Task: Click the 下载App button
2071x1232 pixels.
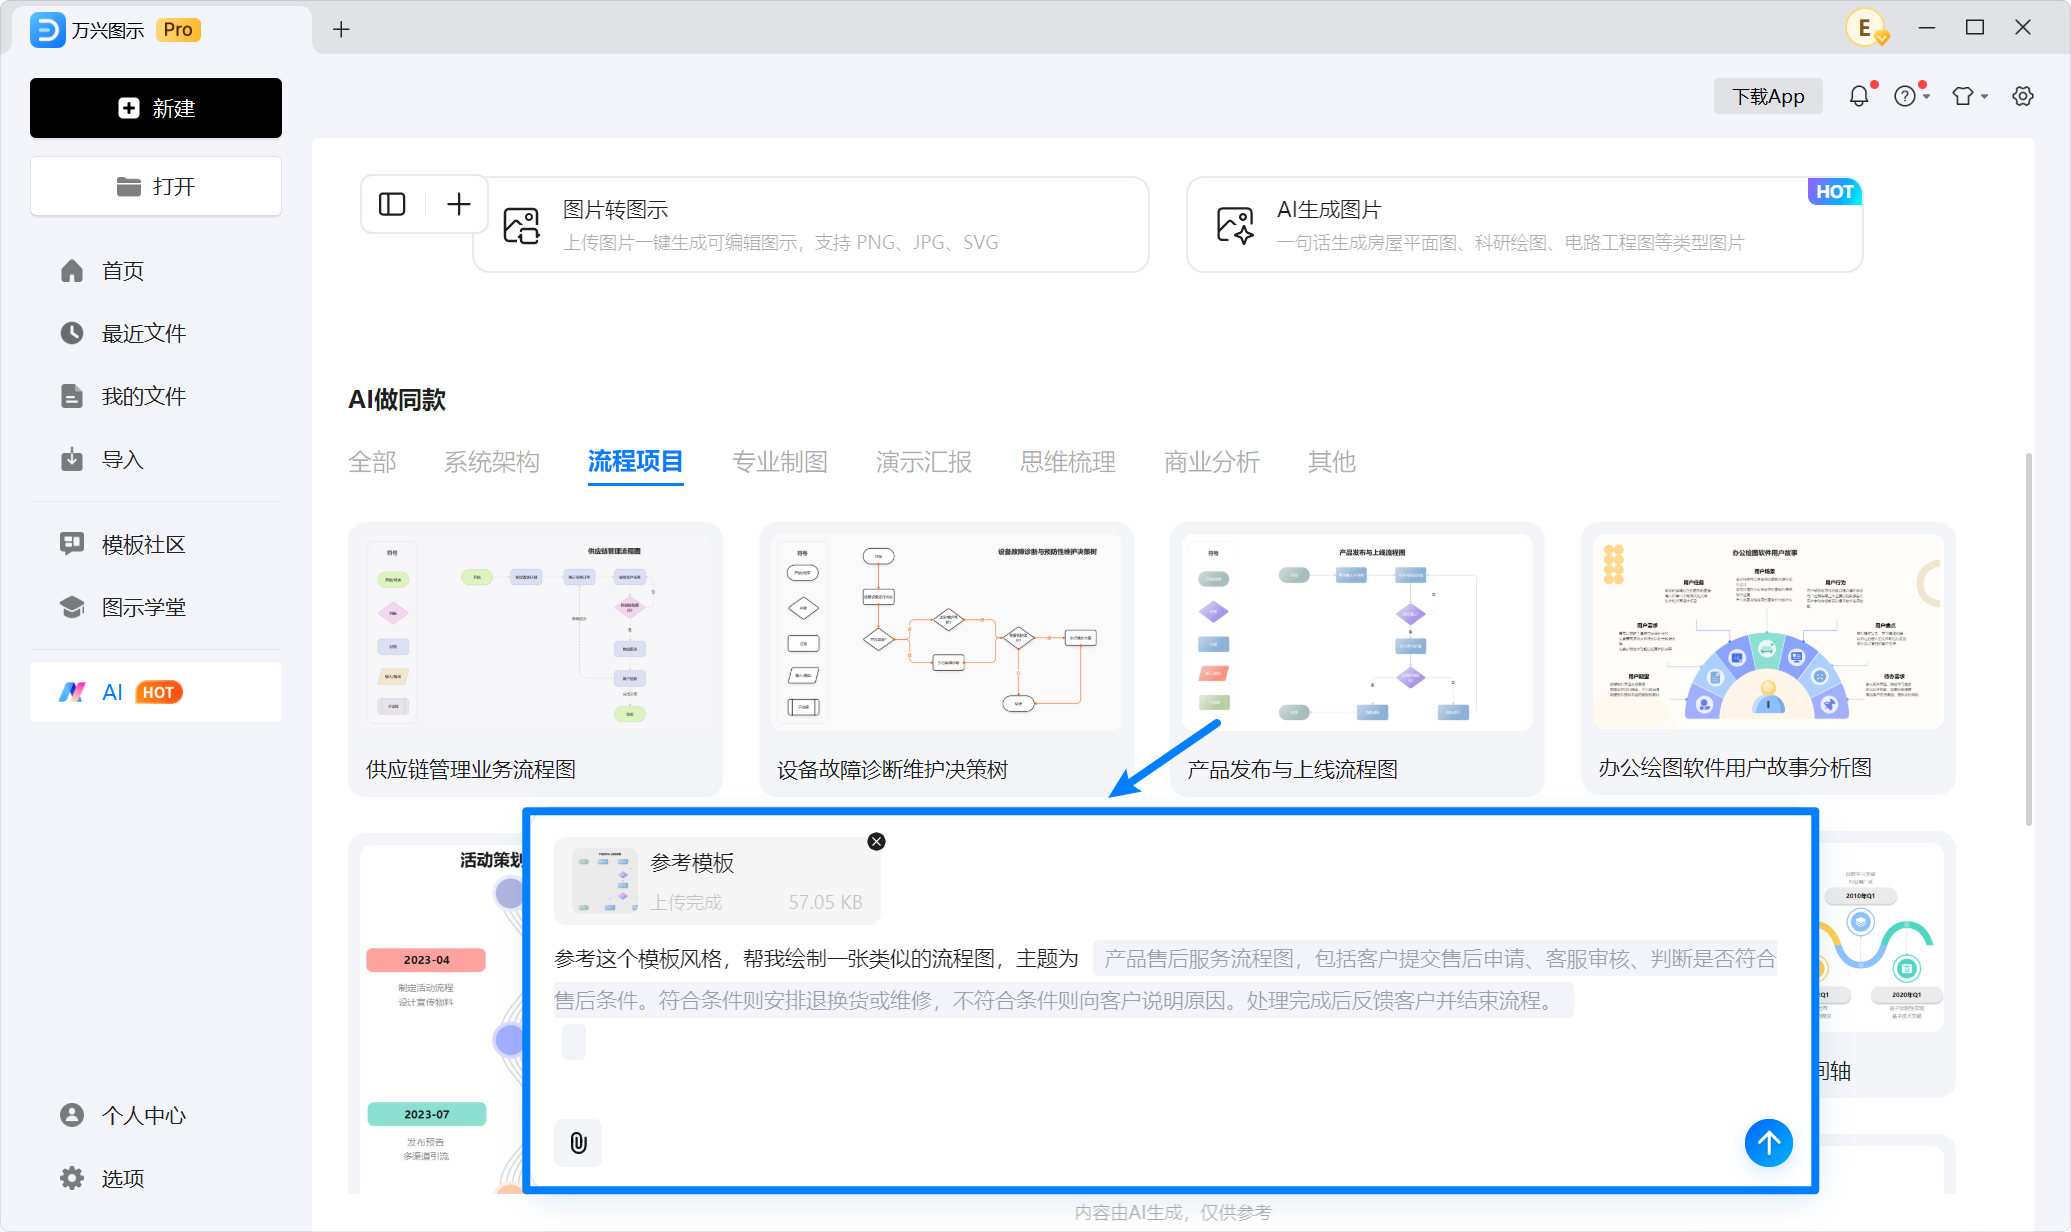Action: (1768, 96)
